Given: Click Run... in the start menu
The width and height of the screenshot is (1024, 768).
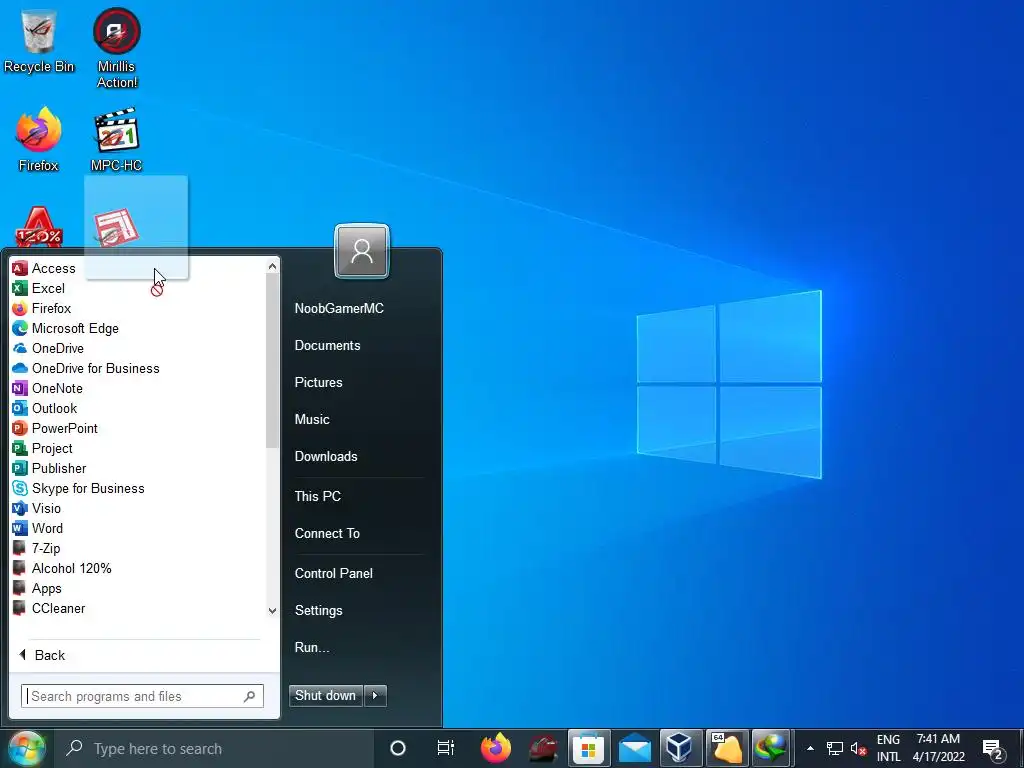Looking at the screenshot, I should tap(312, 647).
